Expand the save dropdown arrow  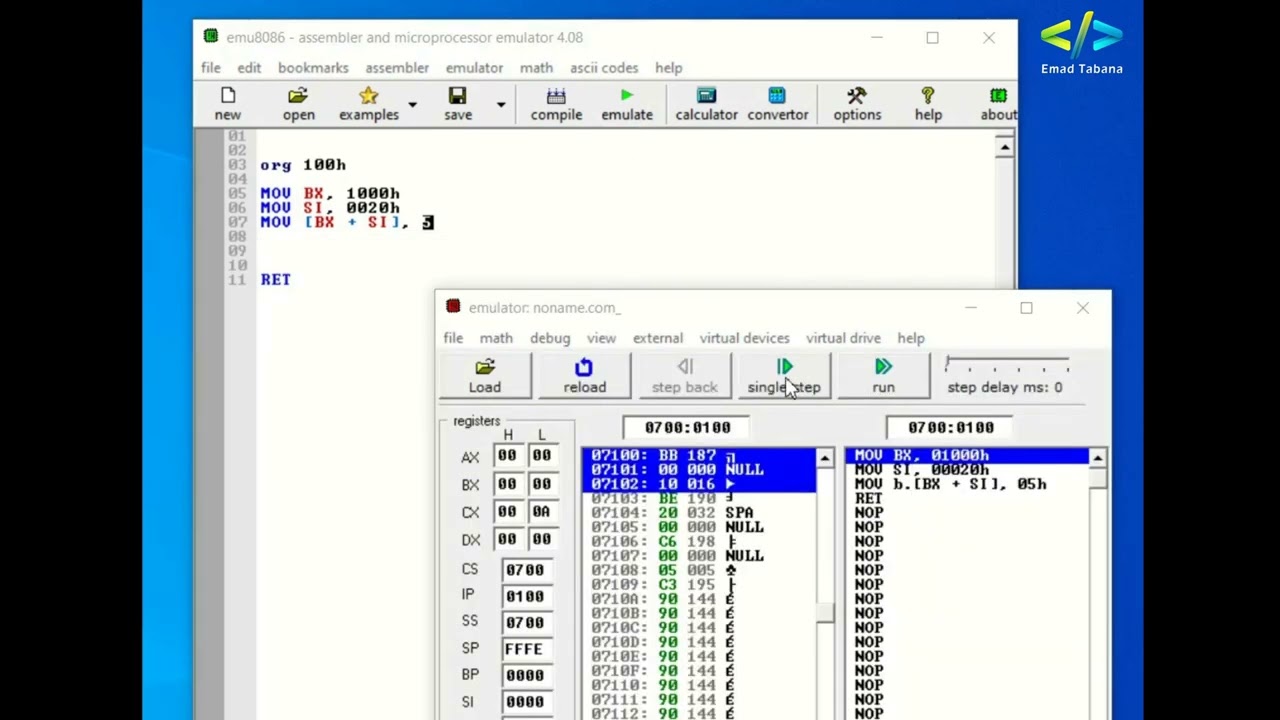tap(501, 104)
